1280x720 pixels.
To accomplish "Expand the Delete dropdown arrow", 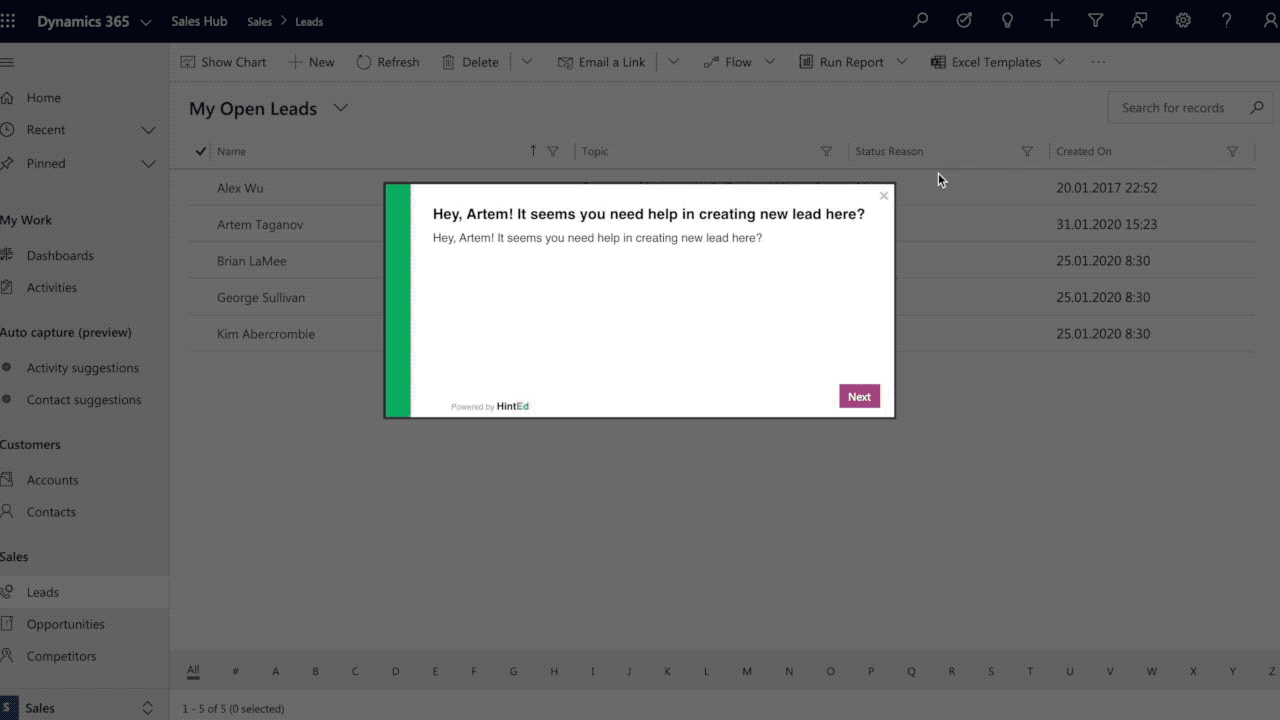I will point(527,62).
